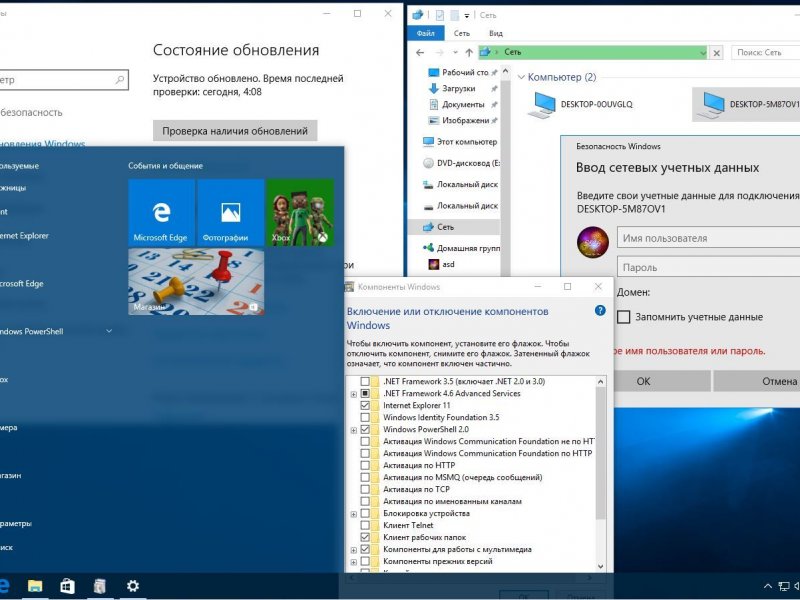Image resolution: width=800 pixels, height=600 pixels.
Task: Uncheck Клиент рабочих папок
Action: pos(365,537)
